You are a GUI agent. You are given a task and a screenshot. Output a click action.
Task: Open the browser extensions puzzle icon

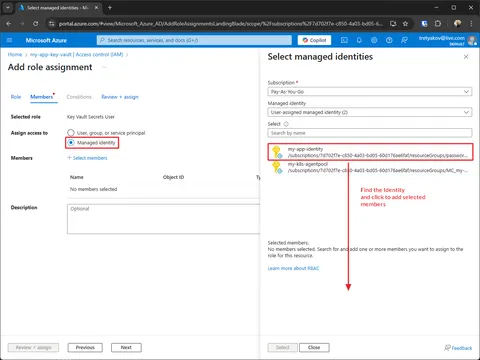coord(438,24)
